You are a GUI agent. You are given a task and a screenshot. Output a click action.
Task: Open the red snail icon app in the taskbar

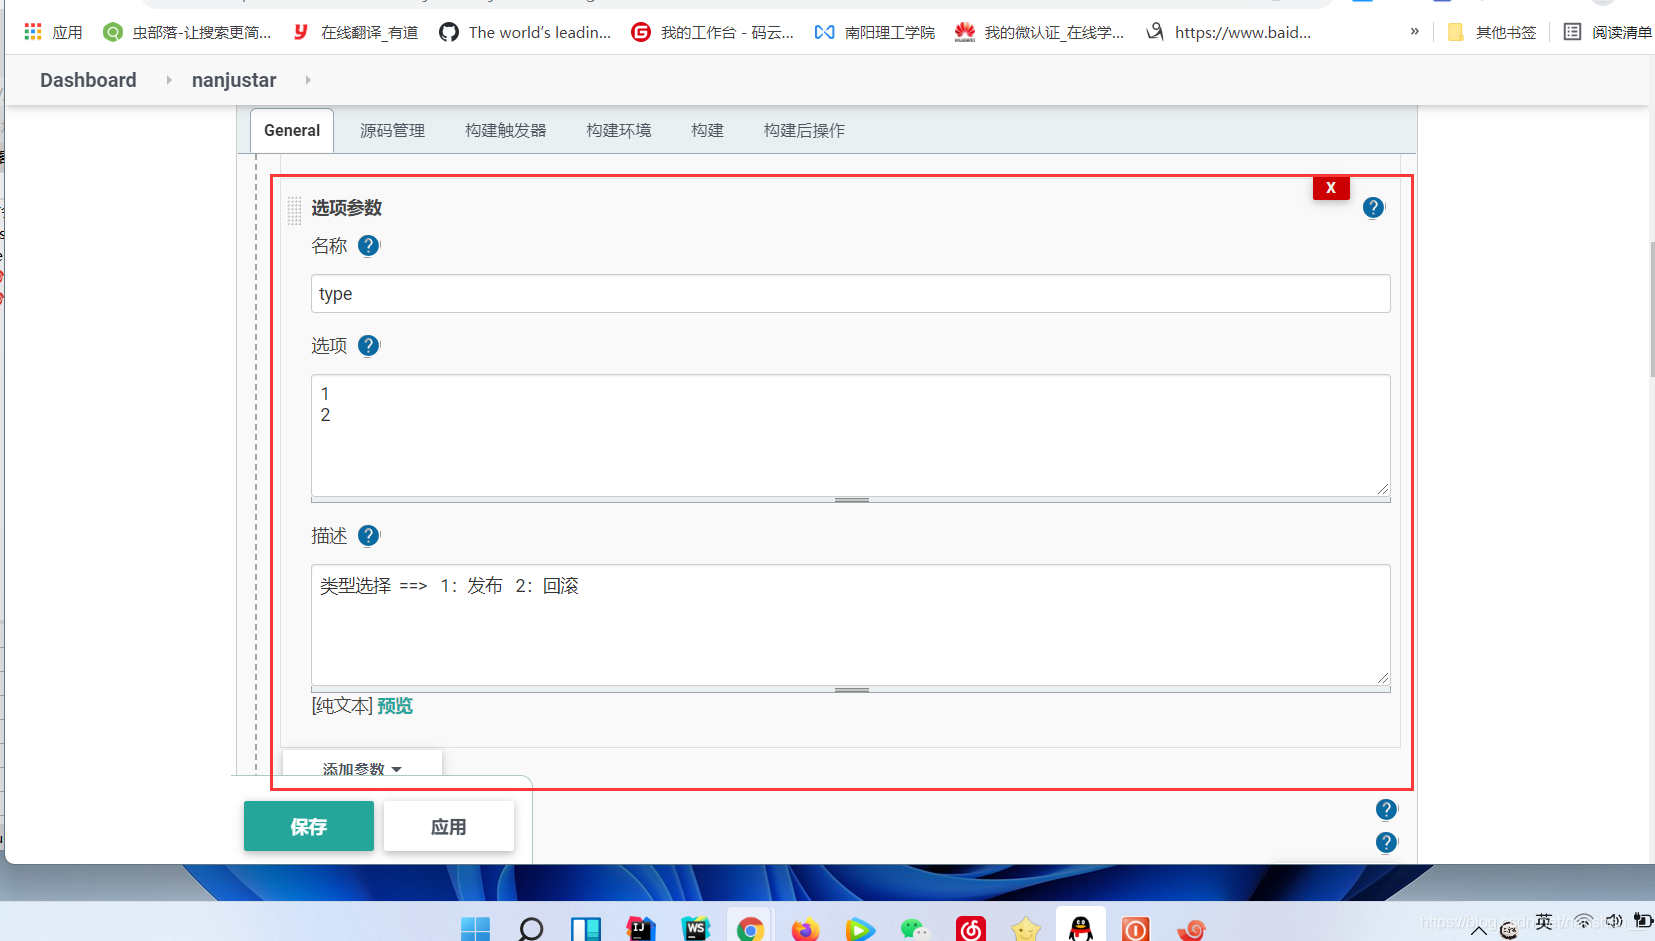click(1191, 929)
